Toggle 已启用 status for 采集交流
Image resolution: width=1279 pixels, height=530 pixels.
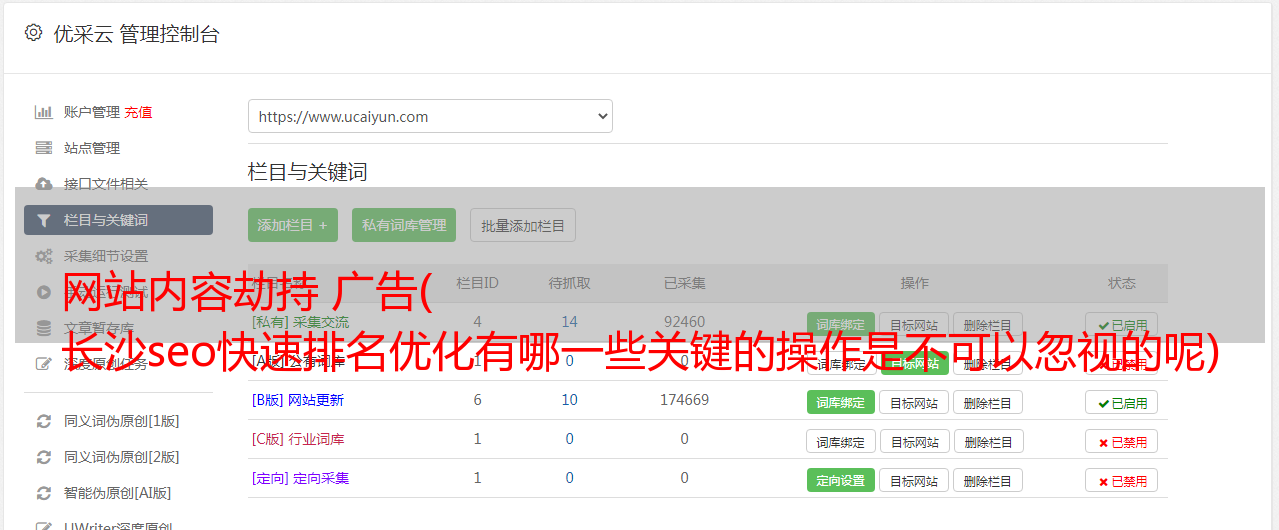point(1122,325)
